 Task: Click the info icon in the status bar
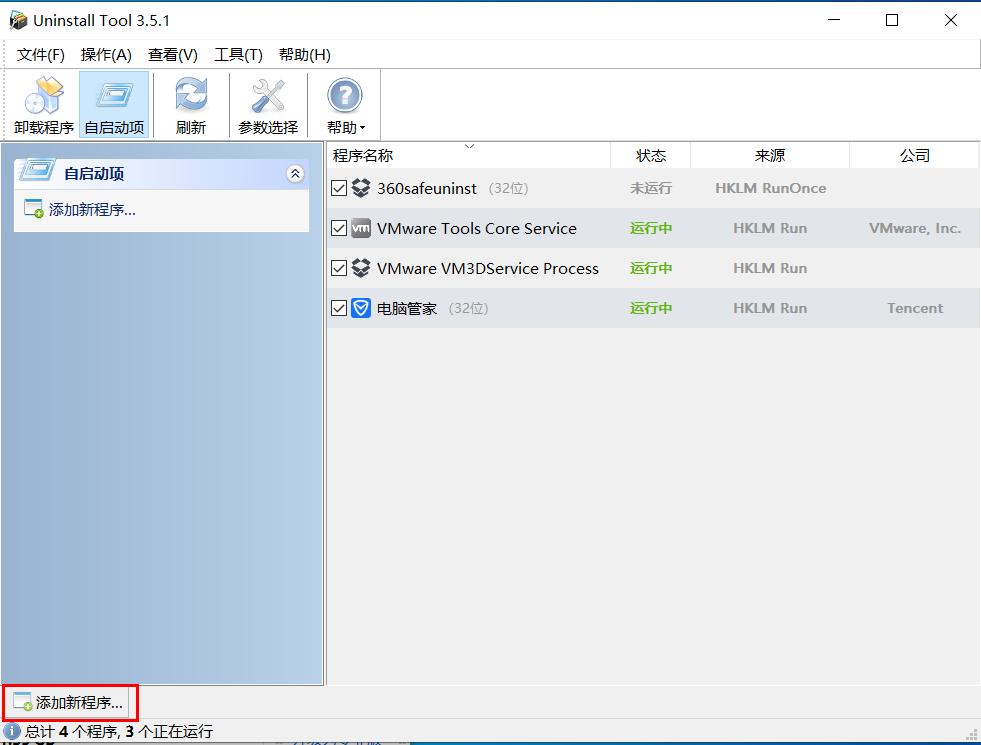(x=11, y=731)
